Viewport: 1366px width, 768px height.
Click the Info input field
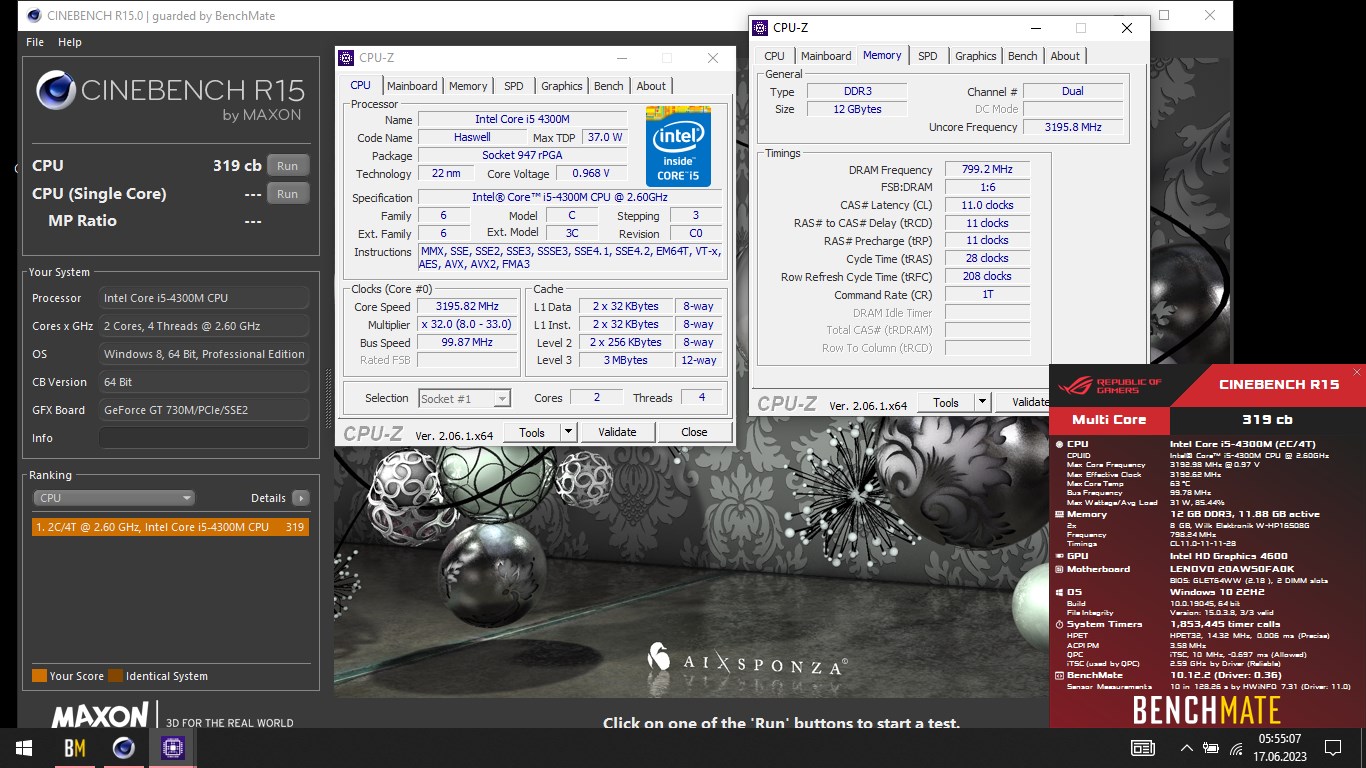(203, 438)
